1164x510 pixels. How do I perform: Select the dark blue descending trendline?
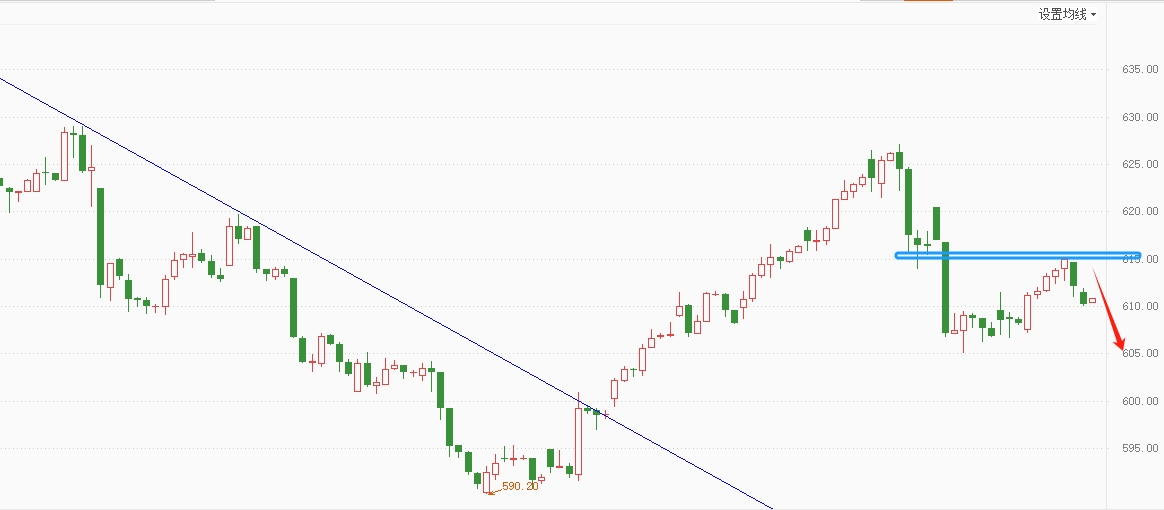[x=386, y=293]
